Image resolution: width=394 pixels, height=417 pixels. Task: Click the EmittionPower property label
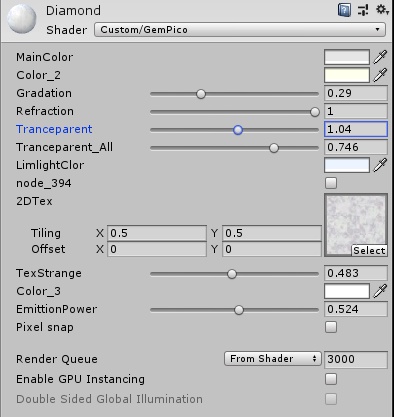coord(57,309)
